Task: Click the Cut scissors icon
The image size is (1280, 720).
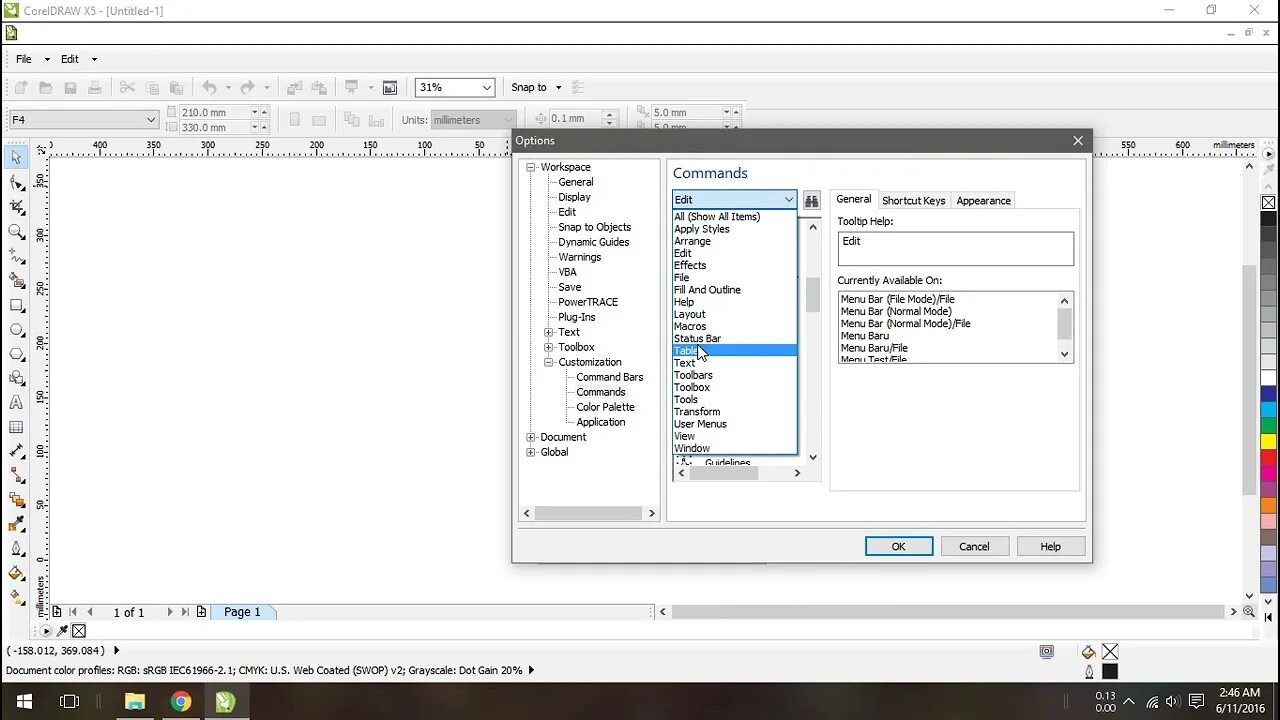Action: (127, 87)
